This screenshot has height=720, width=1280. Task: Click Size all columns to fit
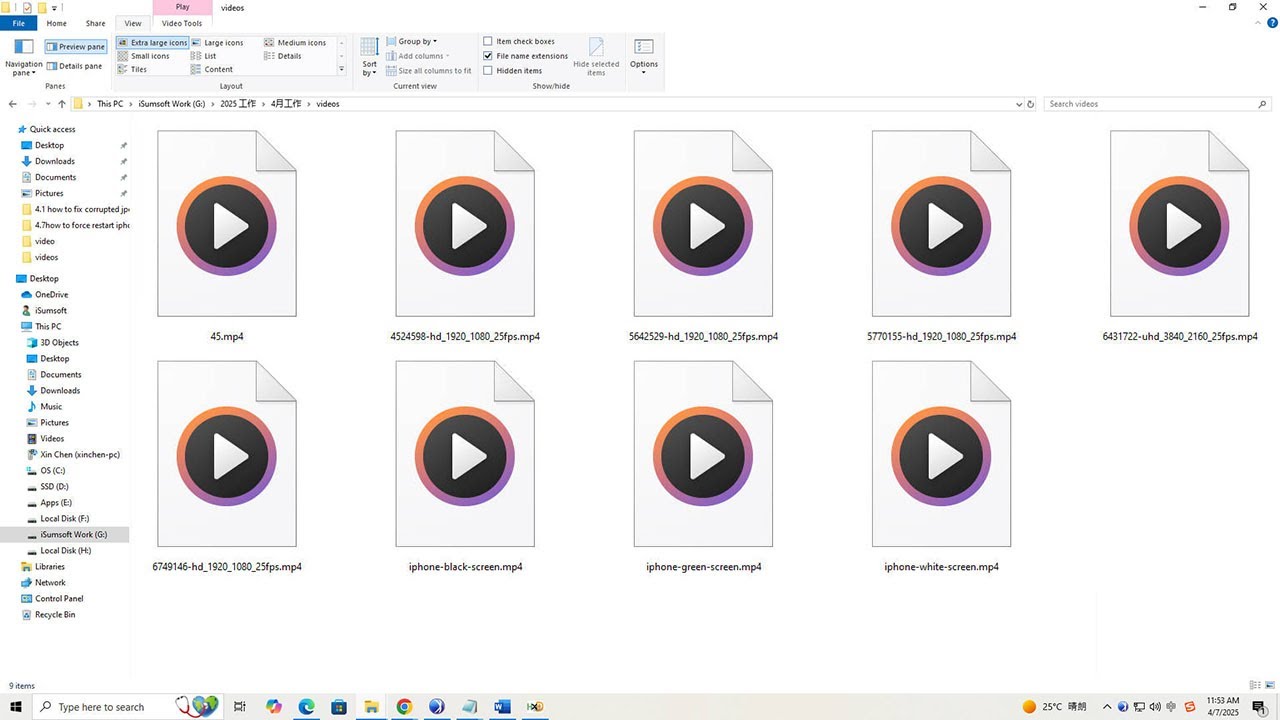428,71
